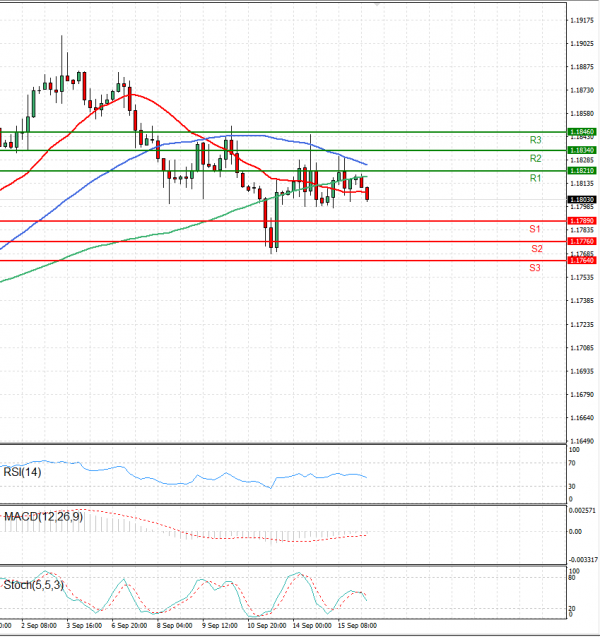Click the MACD 0.002571 scale value
This screenshot has width=600, height=637.
582,510
